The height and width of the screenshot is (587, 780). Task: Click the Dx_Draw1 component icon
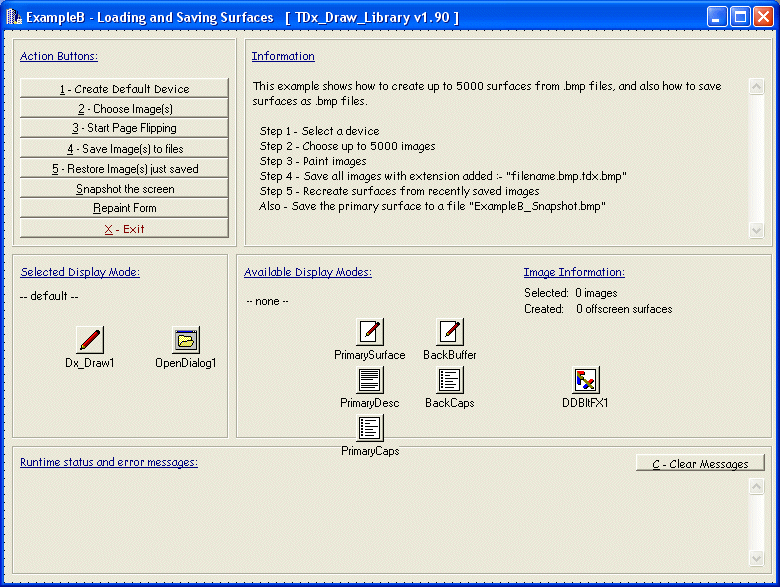click(x=90, y=340)
